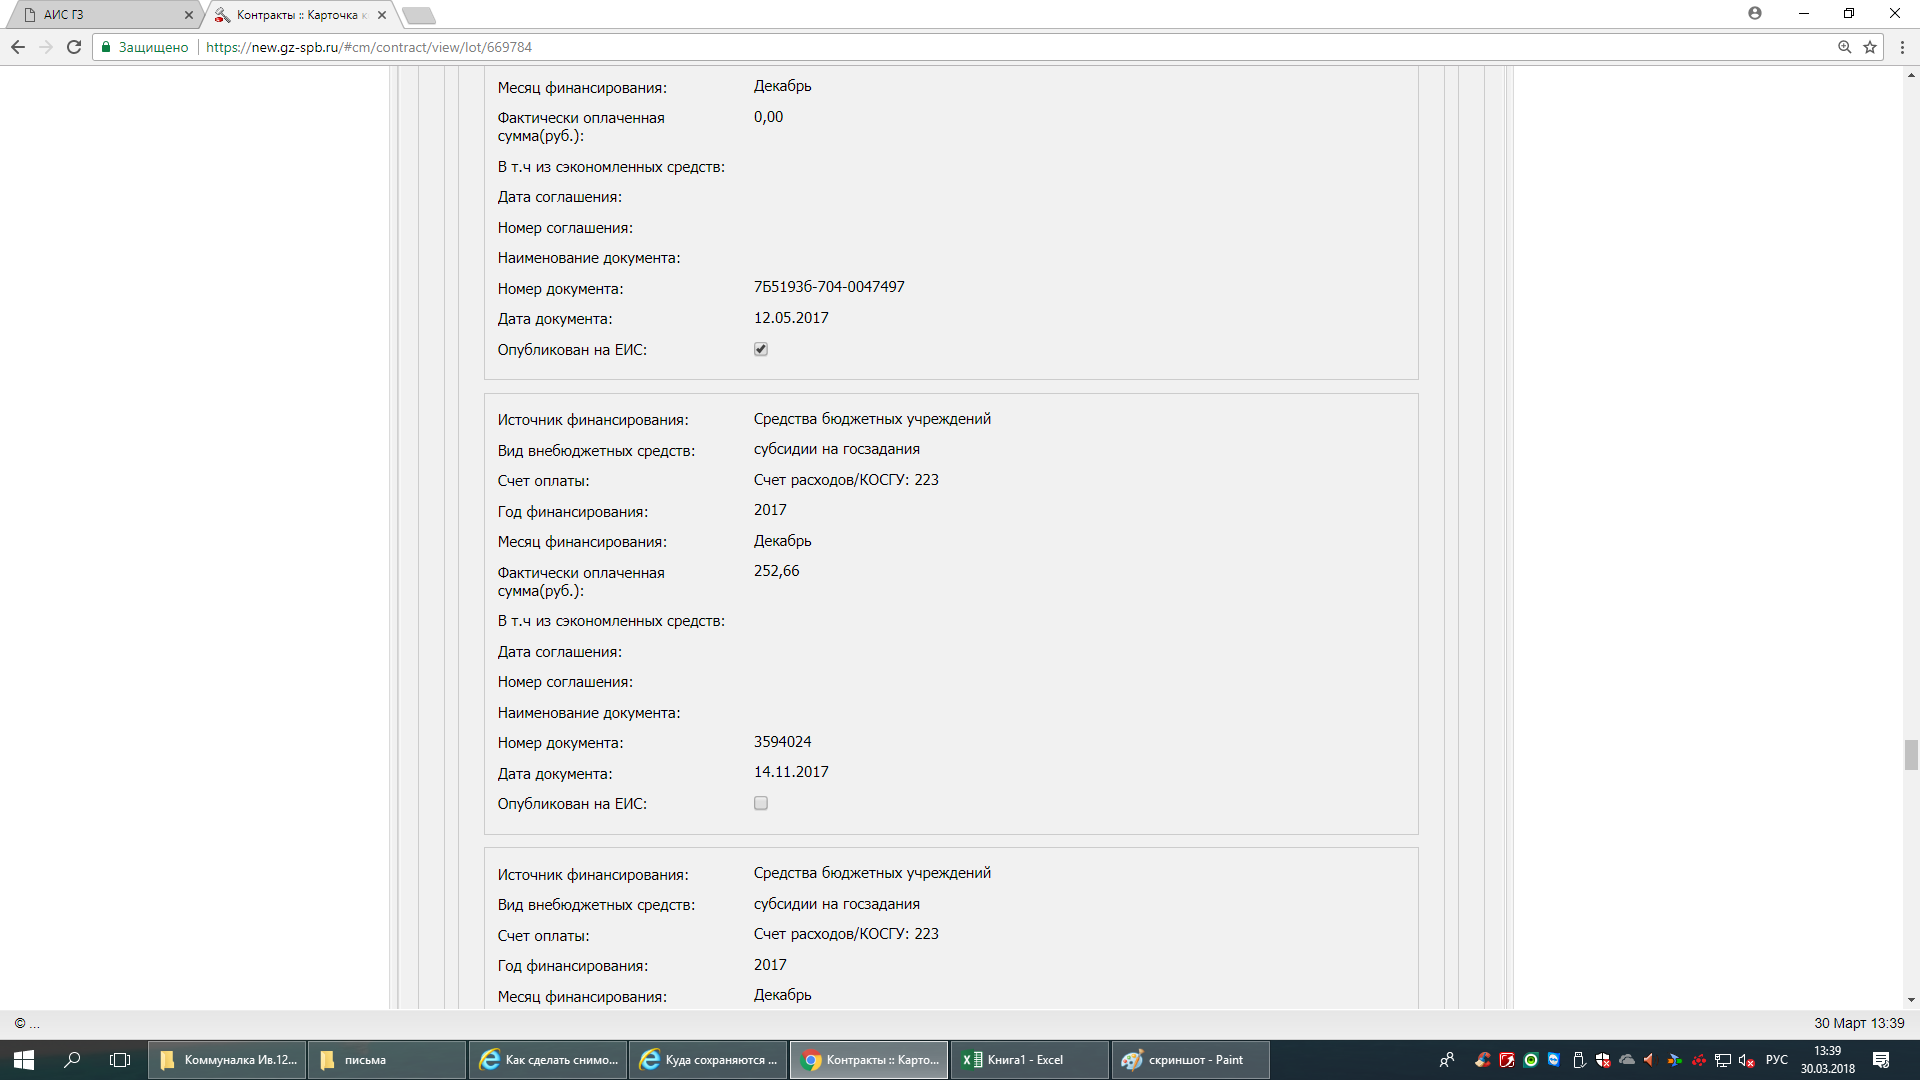Open the page zoom magnifier icon
Viewport: 1920px width, 1080px height.
1845,47
